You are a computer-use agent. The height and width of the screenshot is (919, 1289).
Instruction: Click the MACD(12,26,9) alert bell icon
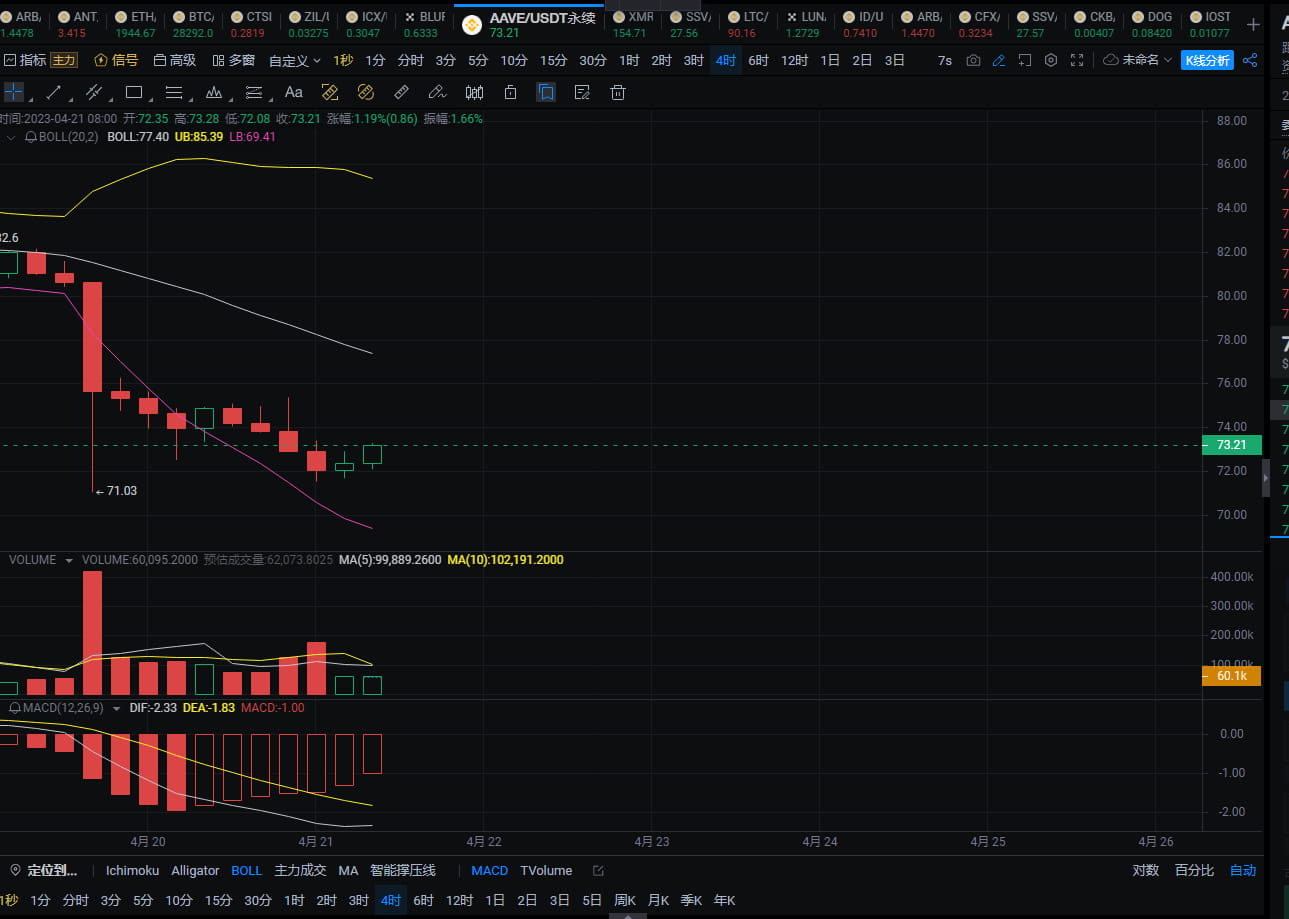(x=14, y=708)
